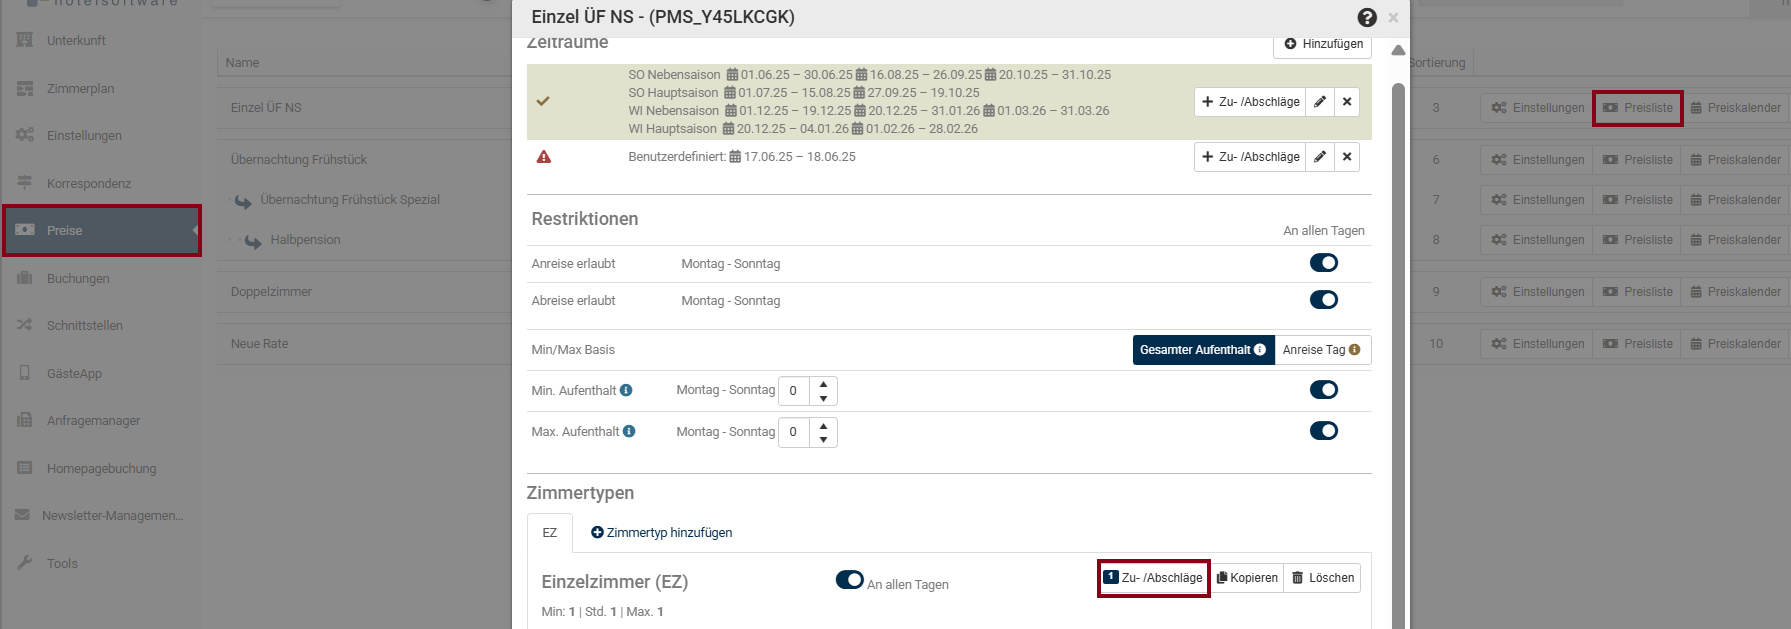Remove the seasonal period row with X icon
Image resolution: width=1791 pixels, height=629 pixels.
coord(1347,102)
